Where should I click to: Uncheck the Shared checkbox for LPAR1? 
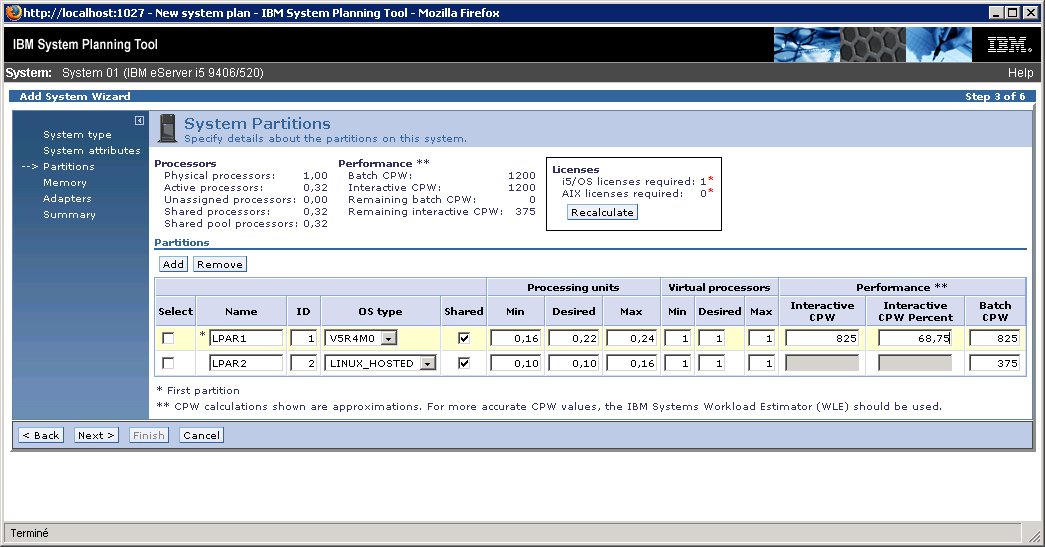464,338
